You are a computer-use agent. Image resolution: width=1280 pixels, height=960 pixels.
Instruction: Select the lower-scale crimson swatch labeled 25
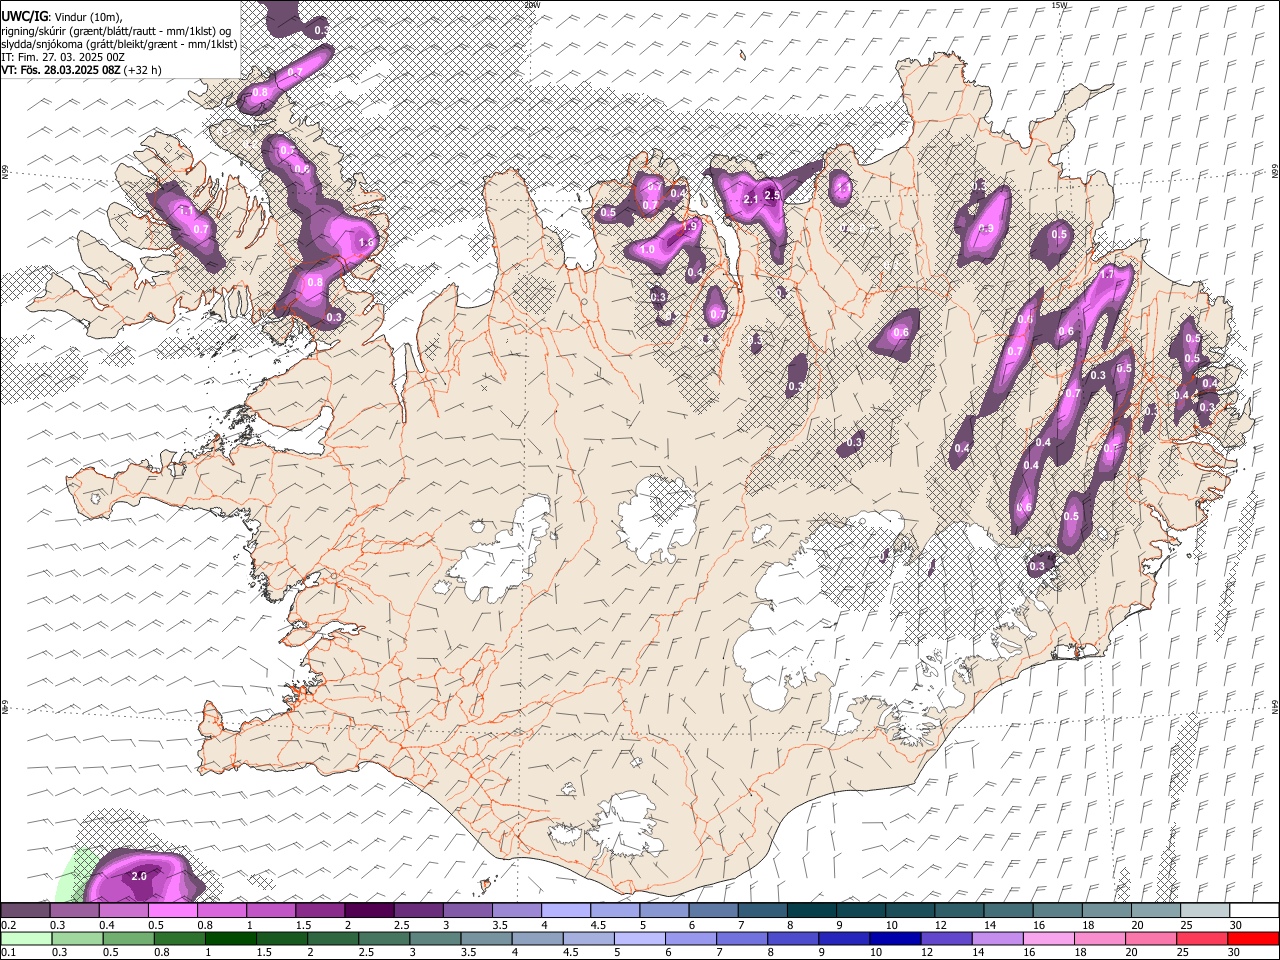tap(1203, 938)
